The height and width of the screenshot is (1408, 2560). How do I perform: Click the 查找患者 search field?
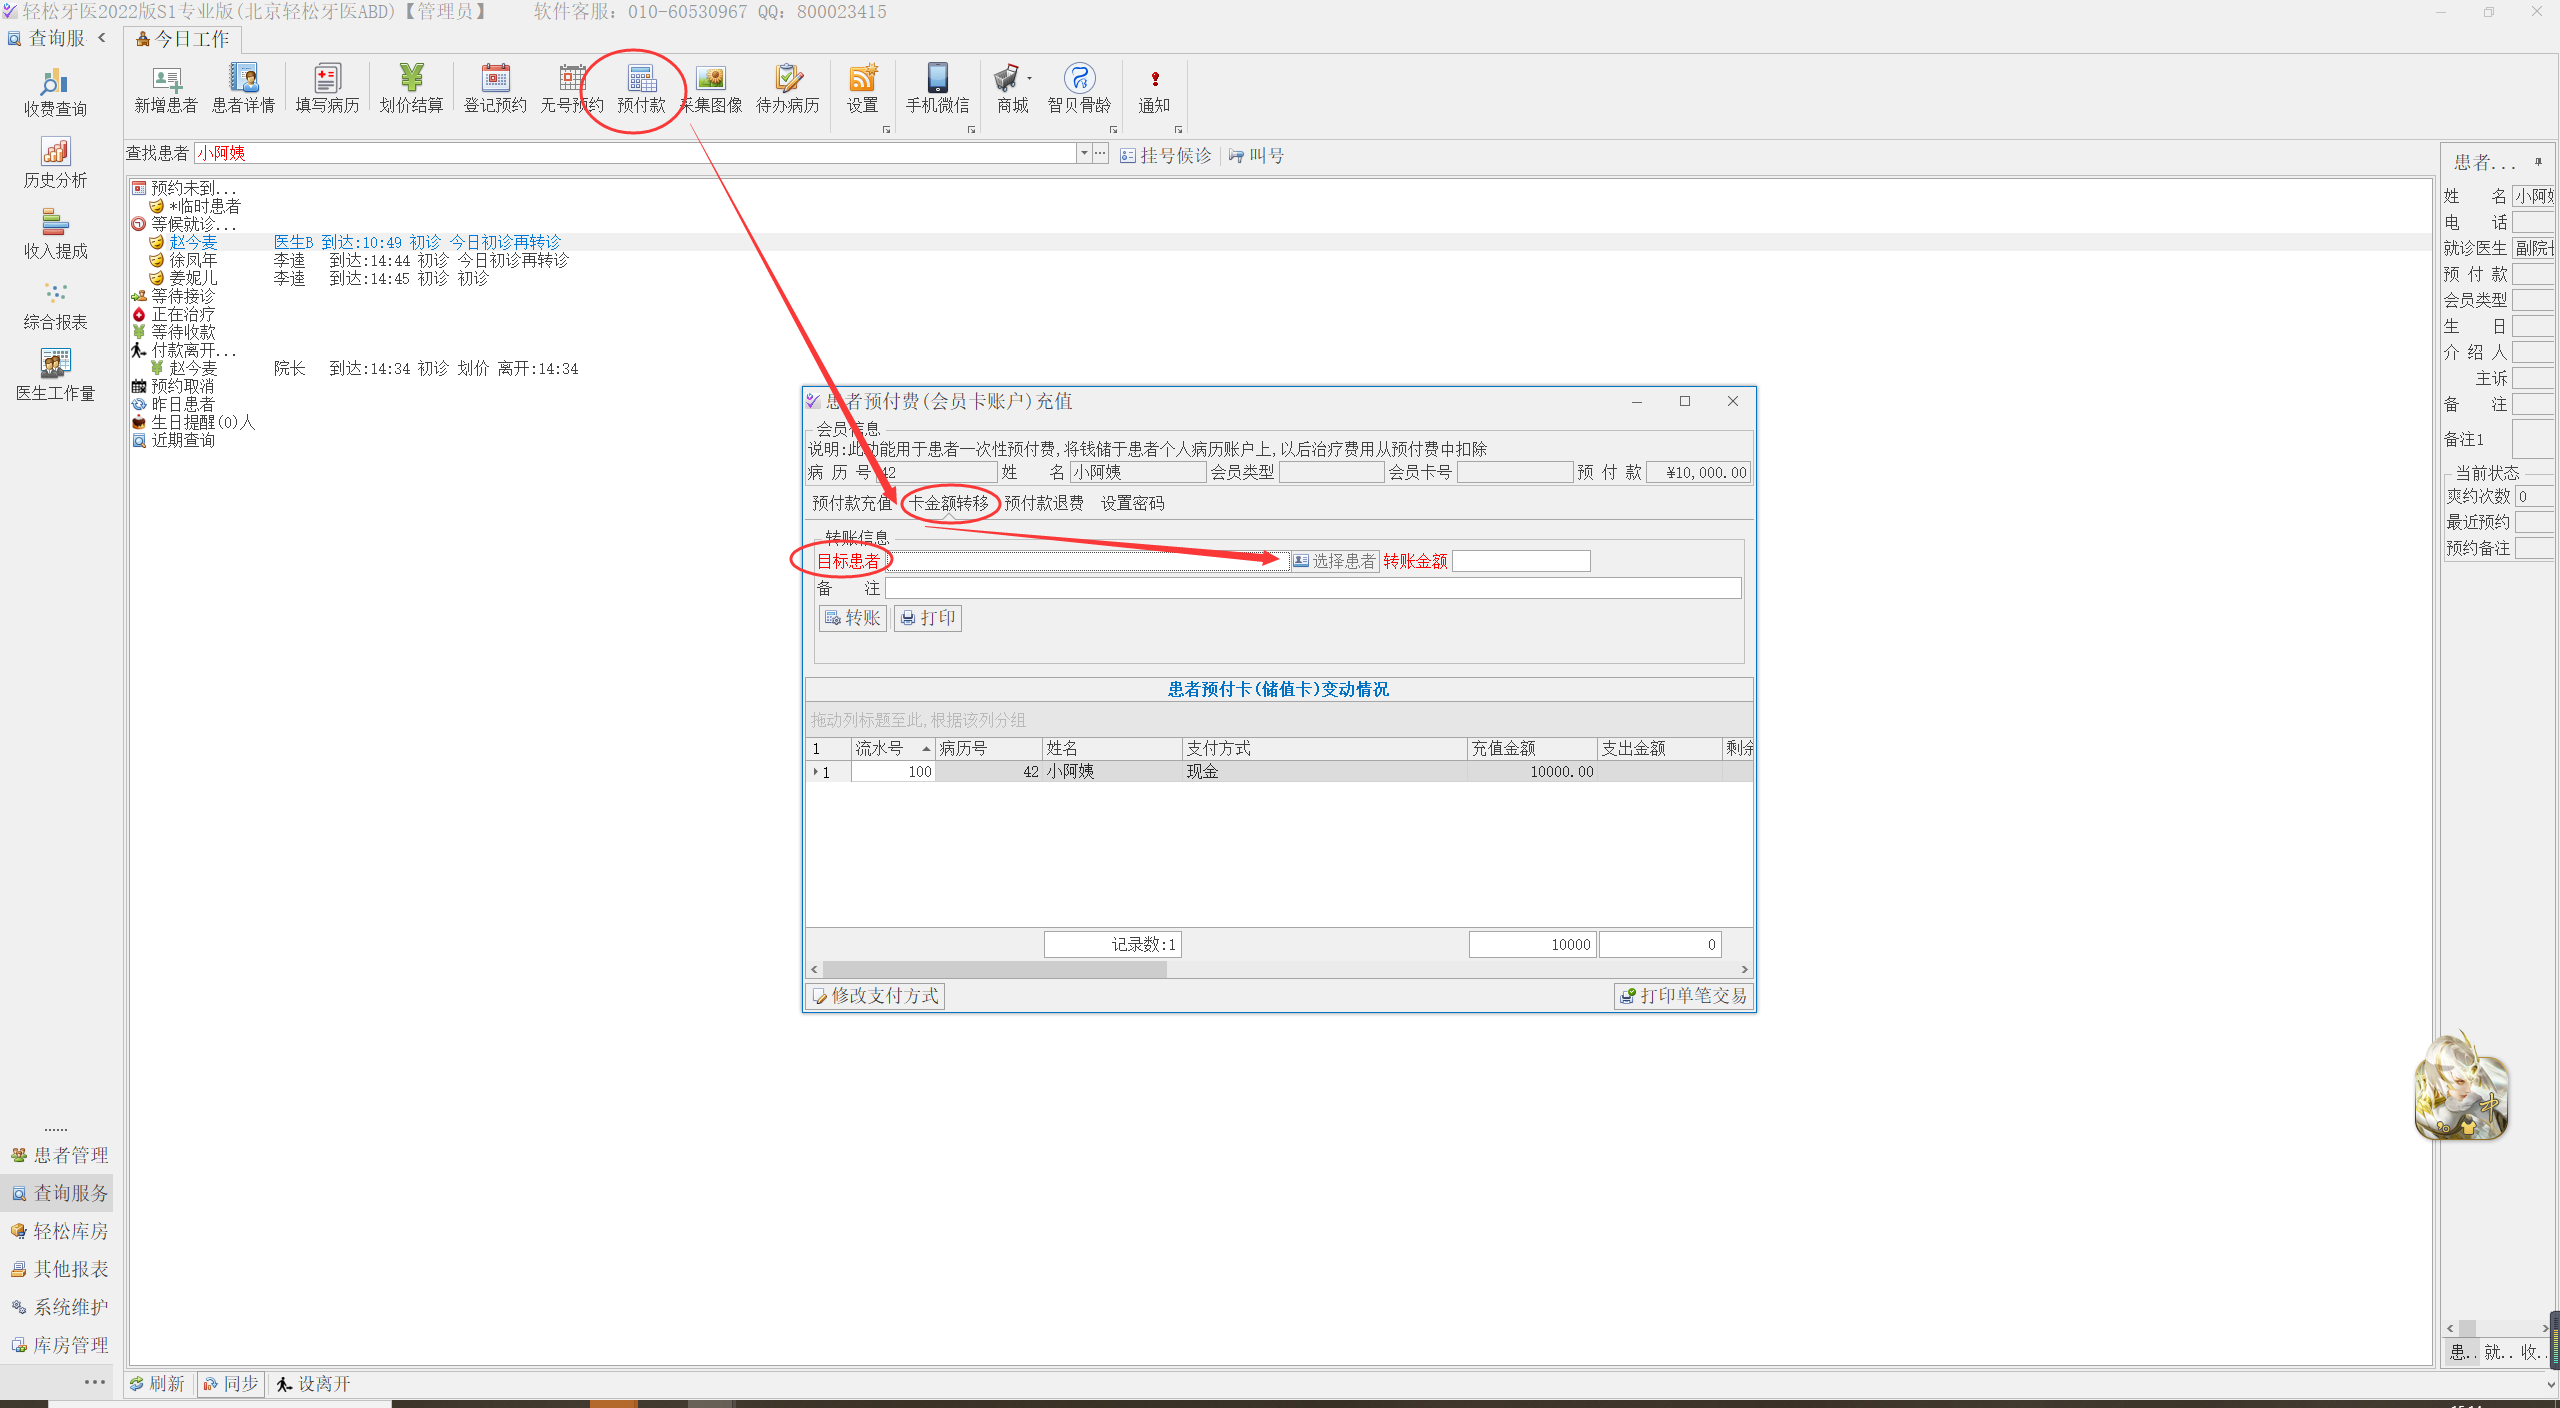pyautogui.click(x=635, y=153)
